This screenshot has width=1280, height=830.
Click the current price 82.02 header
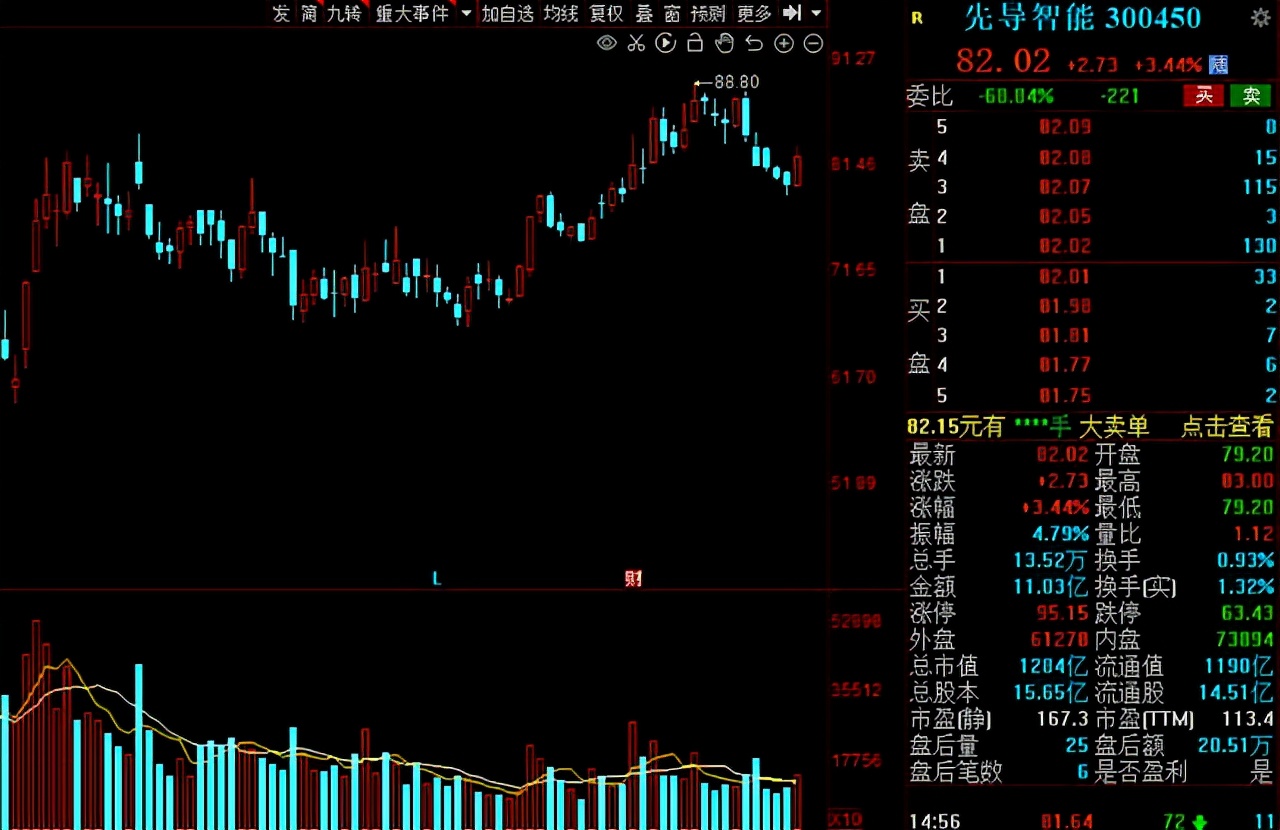(x=1003, y=61)
